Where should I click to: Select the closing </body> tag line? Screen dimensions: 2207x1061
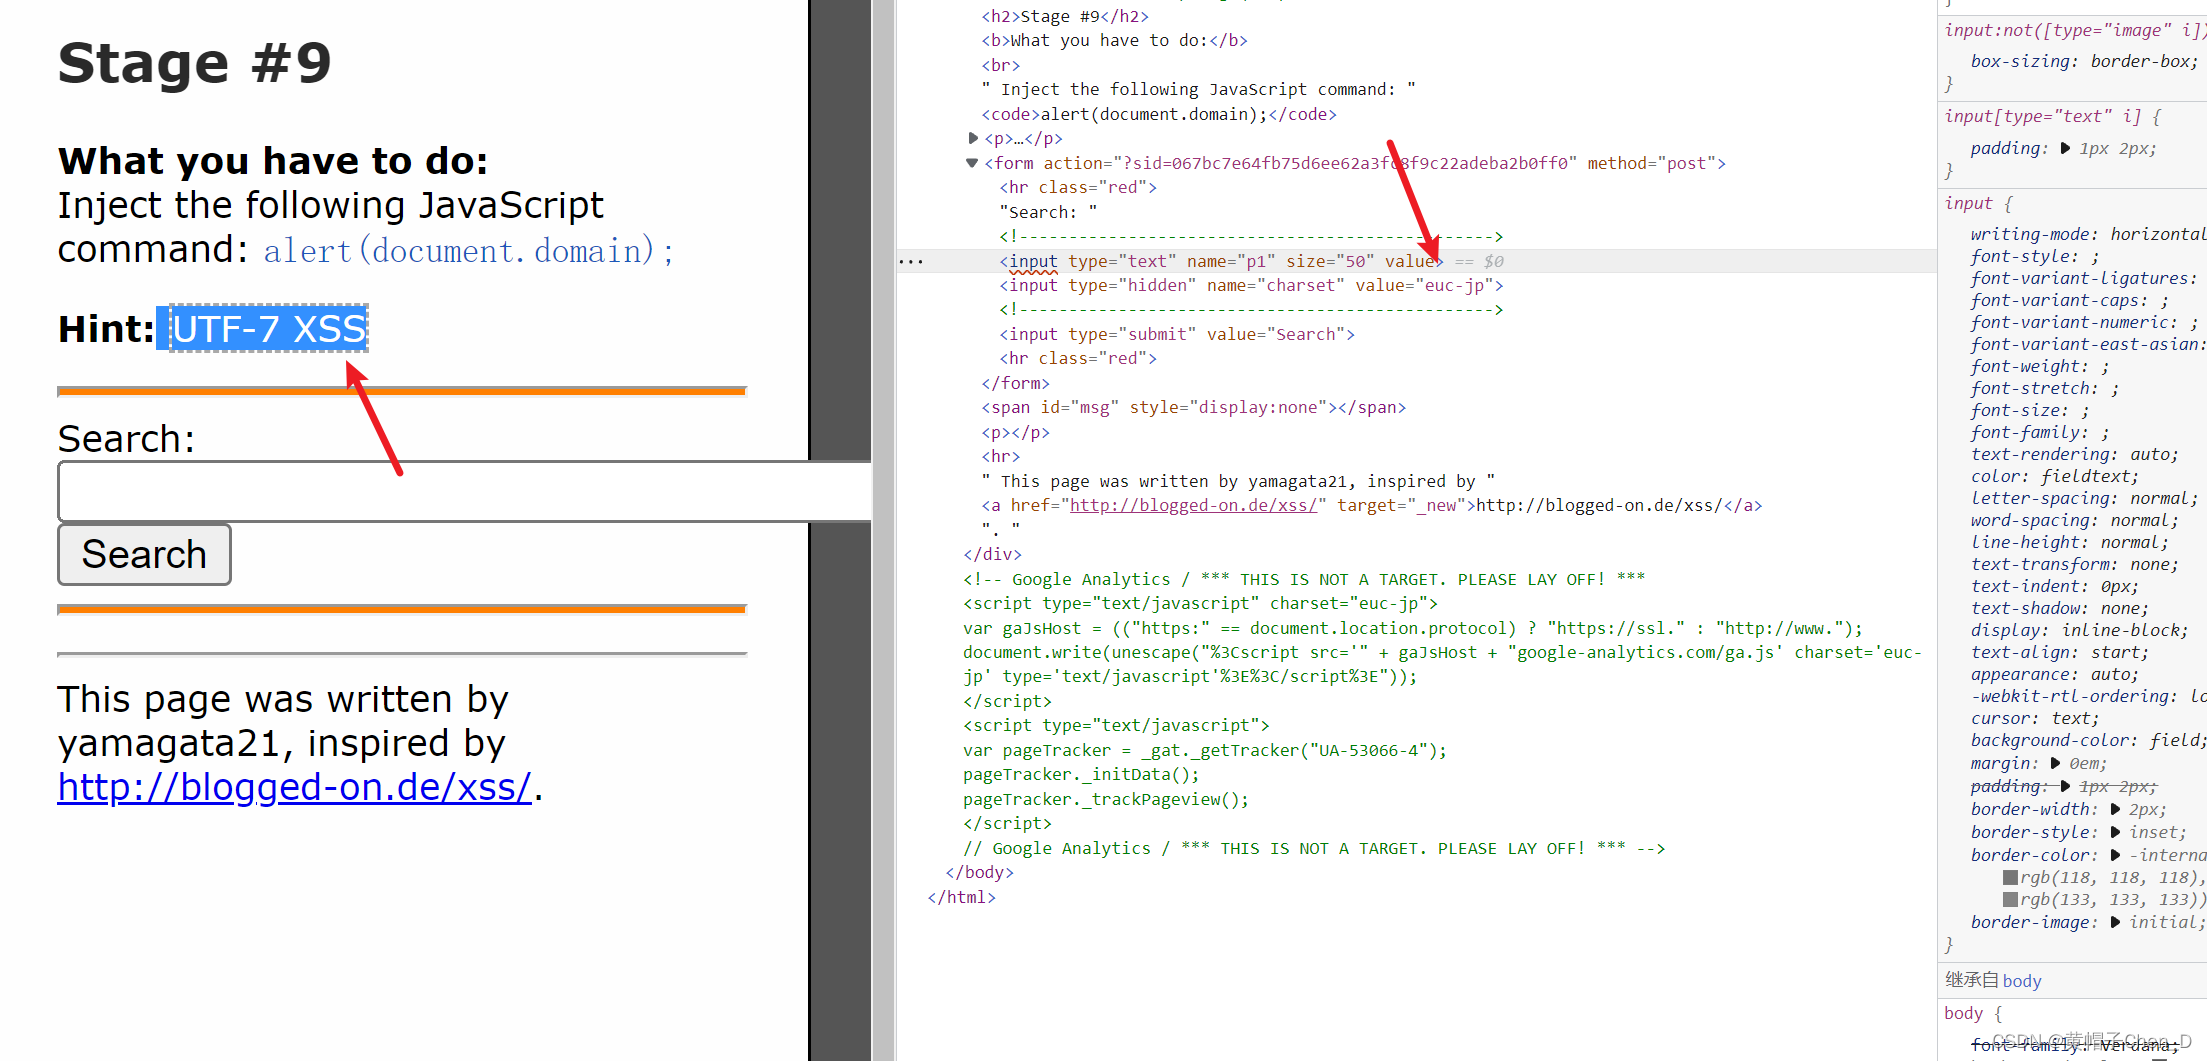pyautogui.click(x=979, y=873)
